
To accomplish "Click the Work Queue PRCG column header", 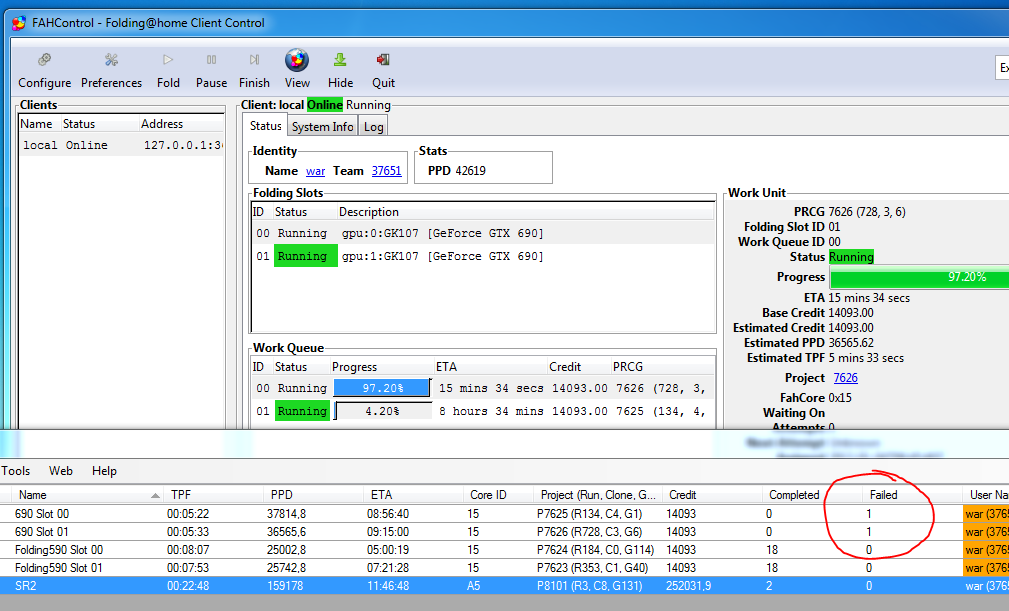I will [662, 367].
